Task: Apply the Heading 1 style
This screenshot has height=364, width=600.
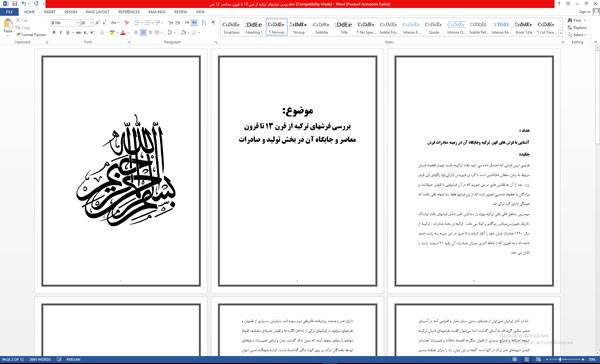Action: tap(254, 28)
